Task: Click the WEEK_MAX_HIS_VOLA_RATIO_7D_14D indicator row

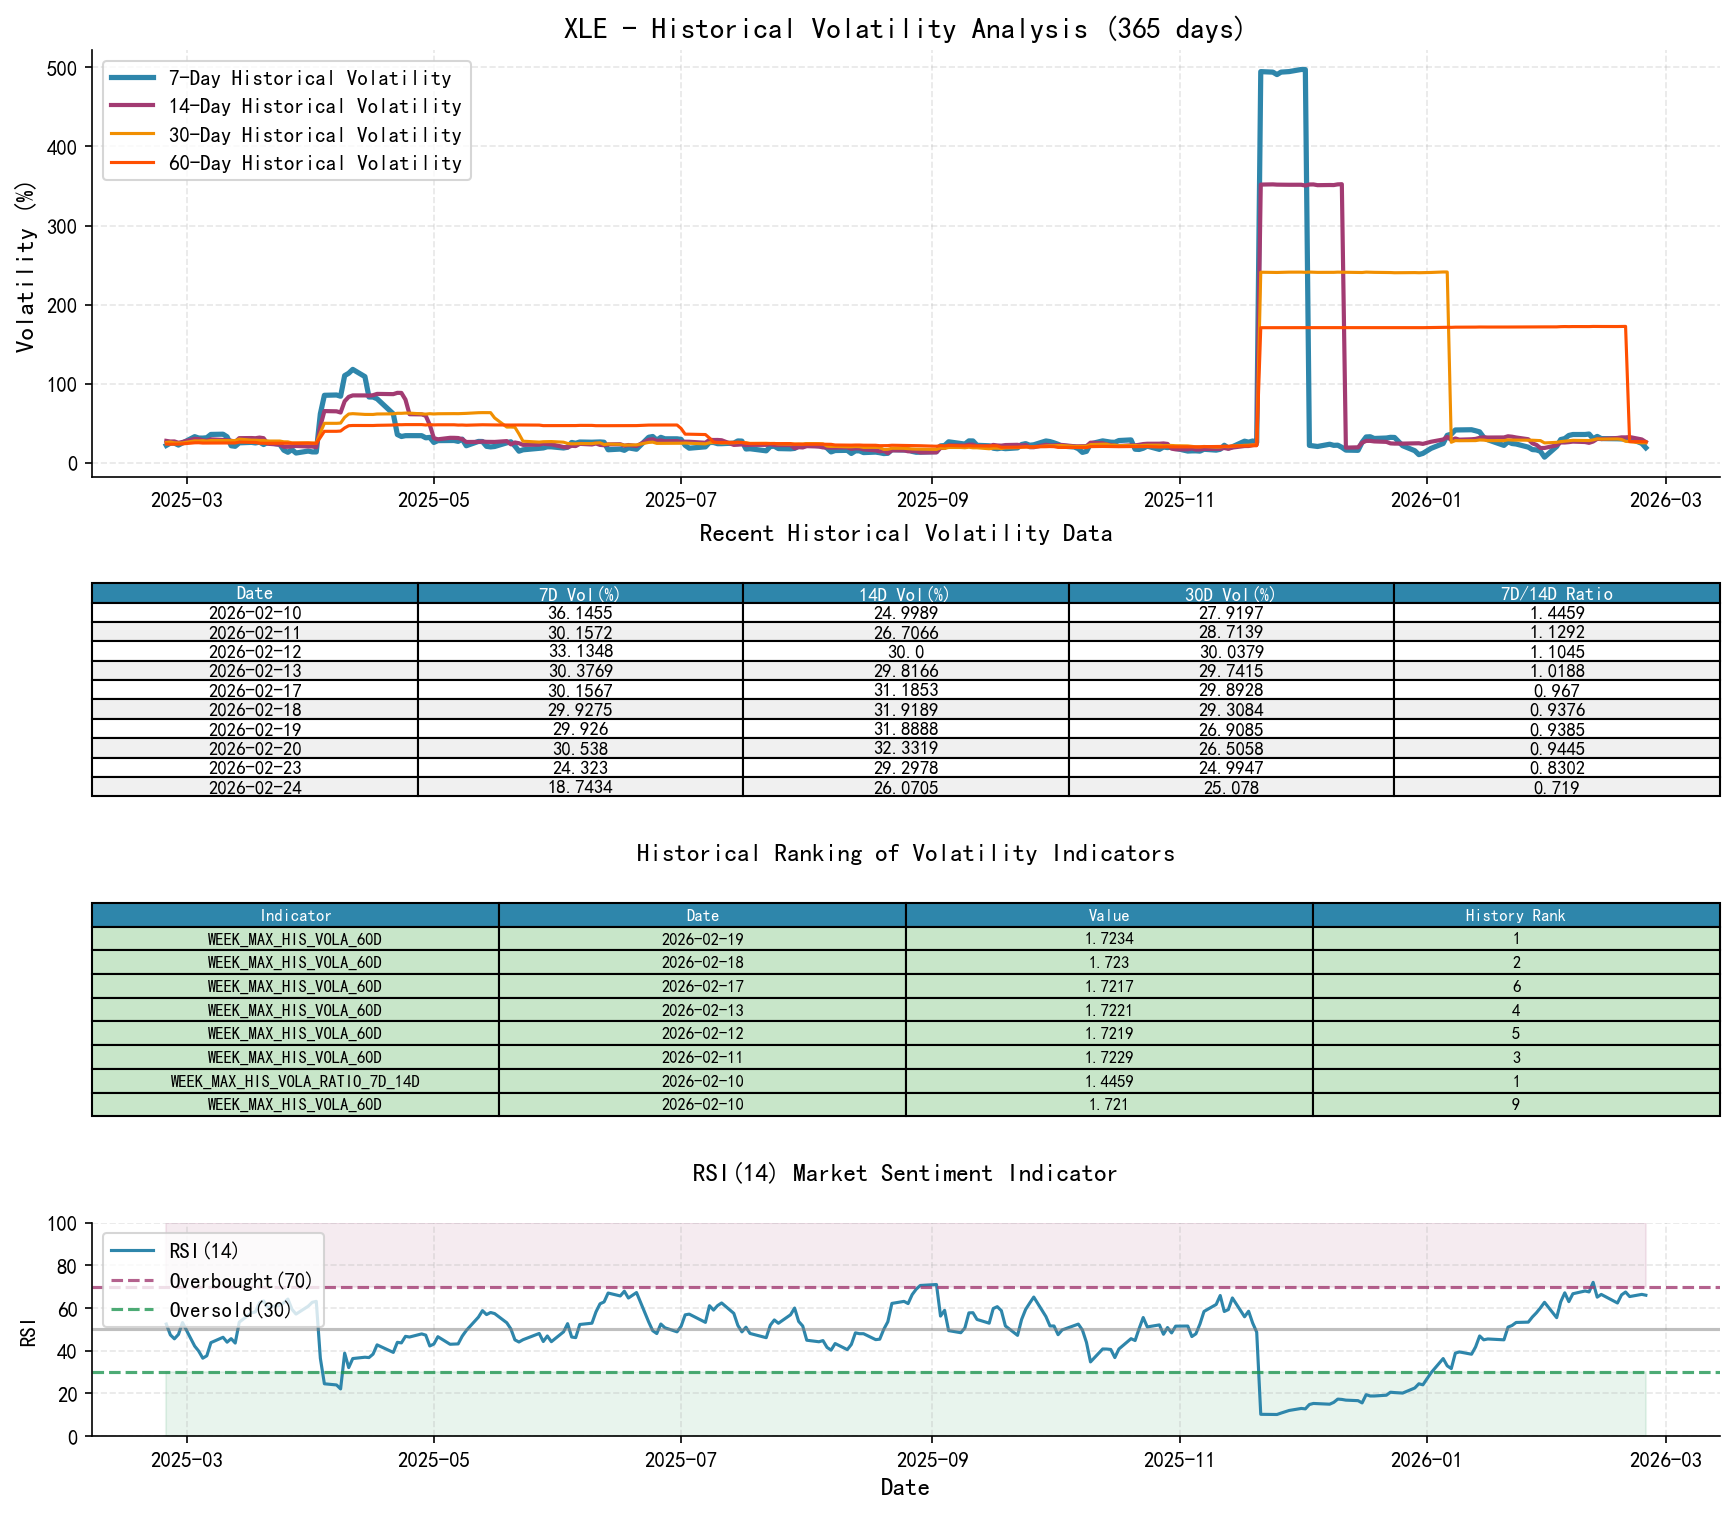Action: click(295, 1081)
